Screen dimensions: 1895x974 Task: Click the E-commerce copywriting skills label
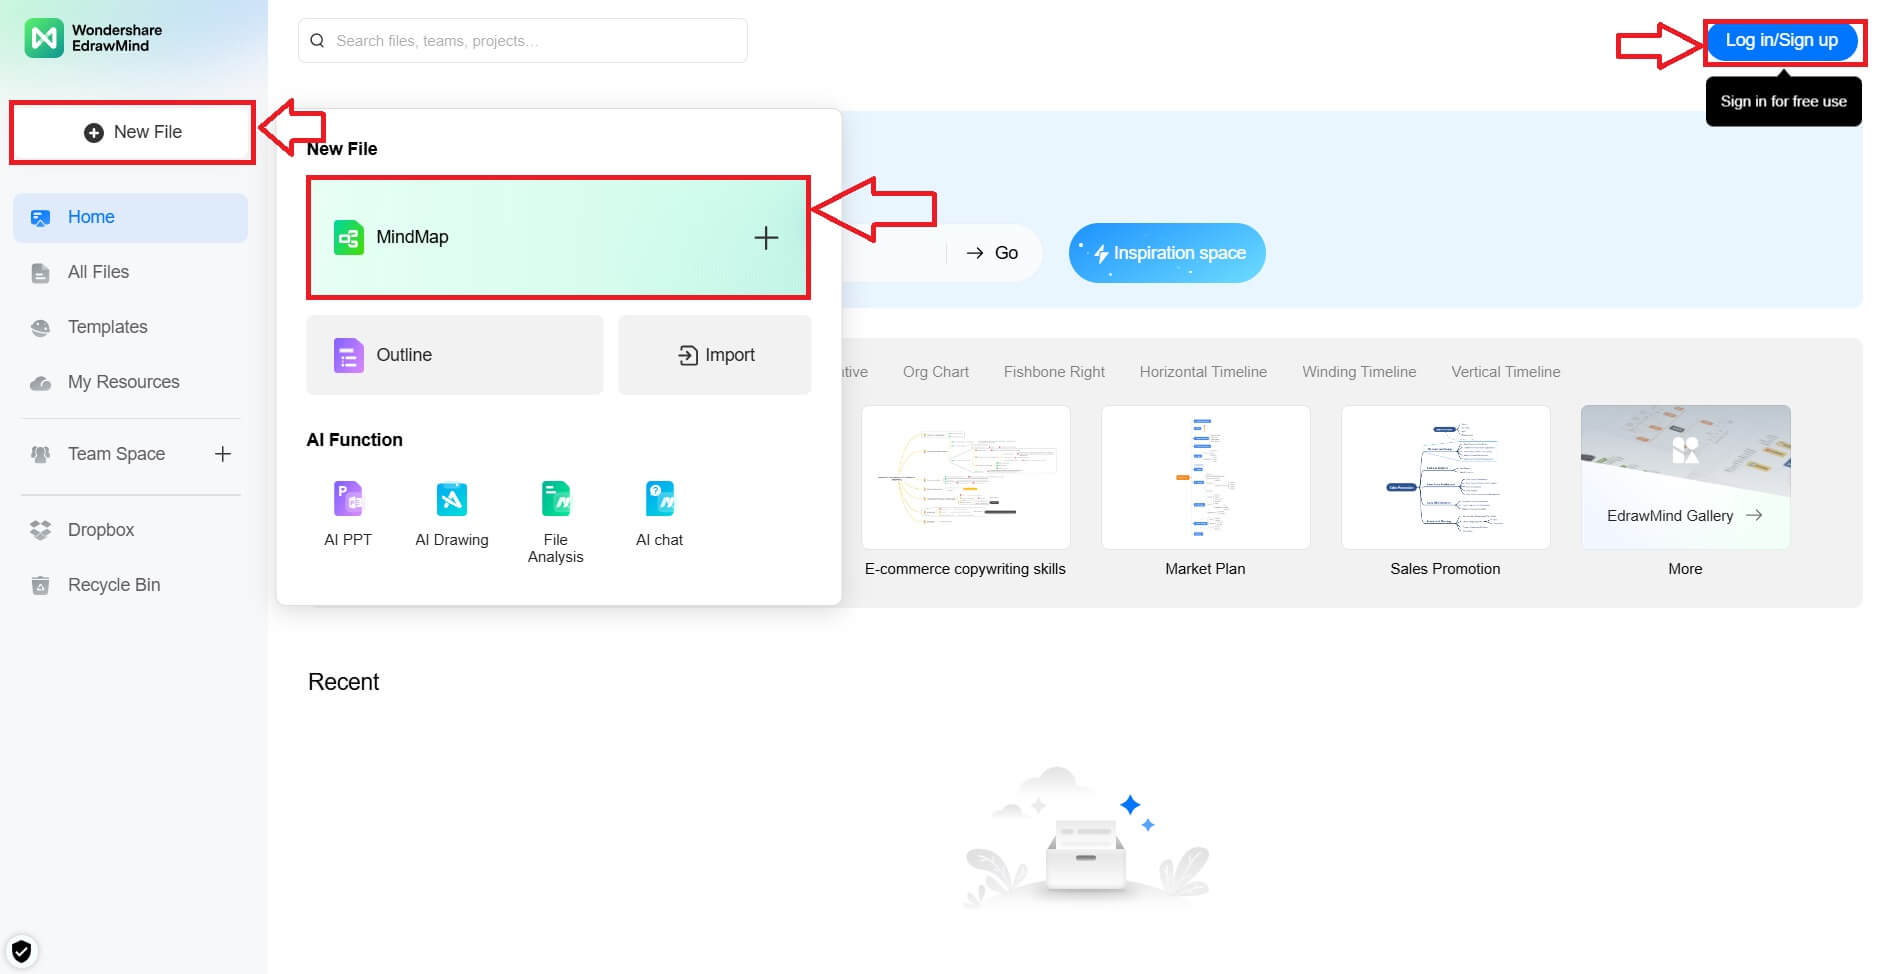965,569
